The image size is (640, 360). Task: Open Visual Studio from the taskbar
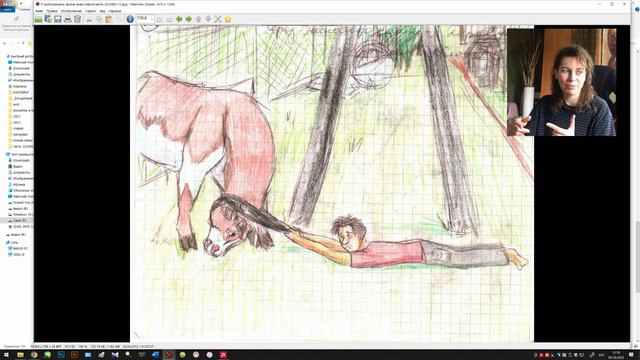115,355
